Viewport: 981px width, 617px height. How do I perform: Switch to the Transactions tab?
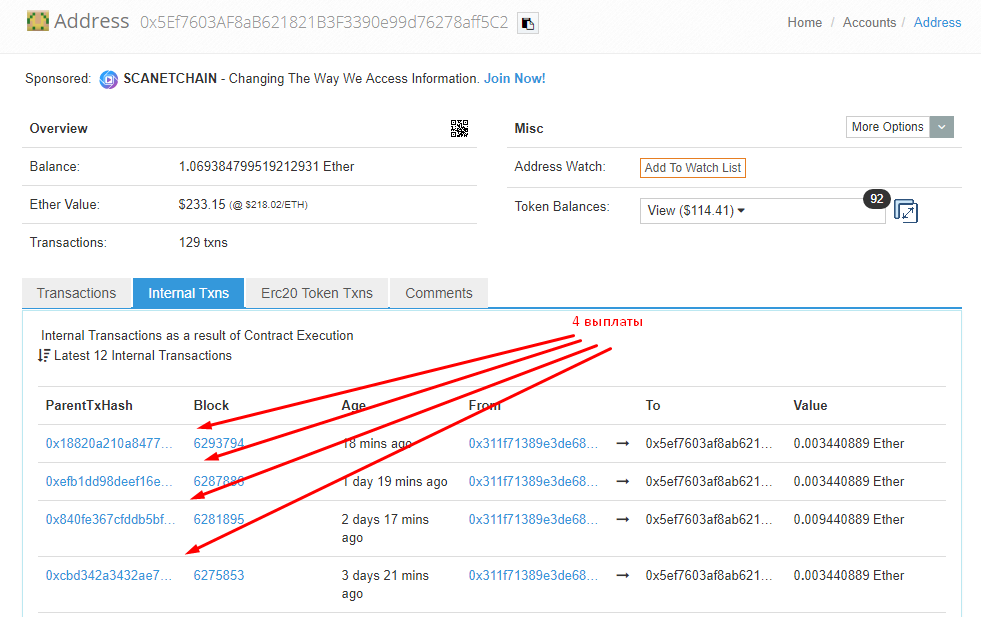tap(77, 293)
